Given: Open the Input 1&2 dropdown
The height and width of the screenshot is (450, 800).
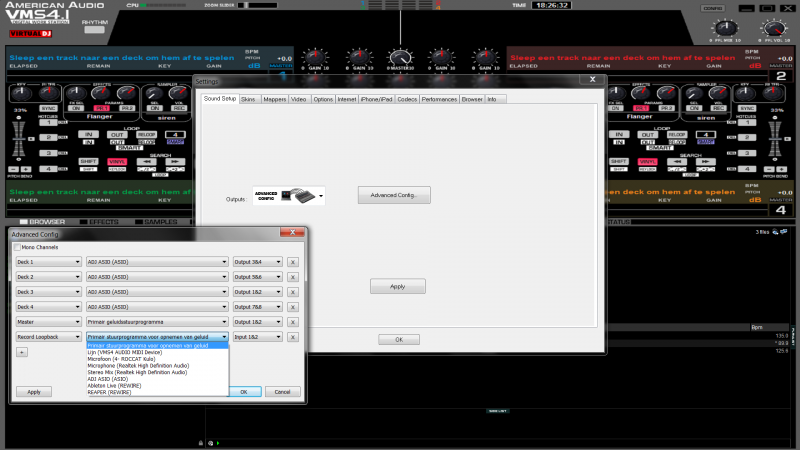Looking at the screenshot, I should (258, 337).
